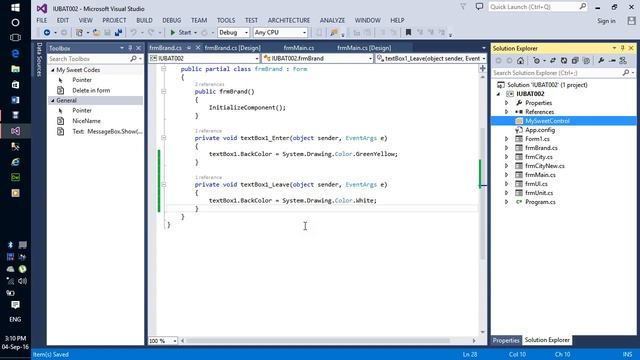The image size is (640, 360).
Task: Open the BUILD menu
Action: coord(144,20)
